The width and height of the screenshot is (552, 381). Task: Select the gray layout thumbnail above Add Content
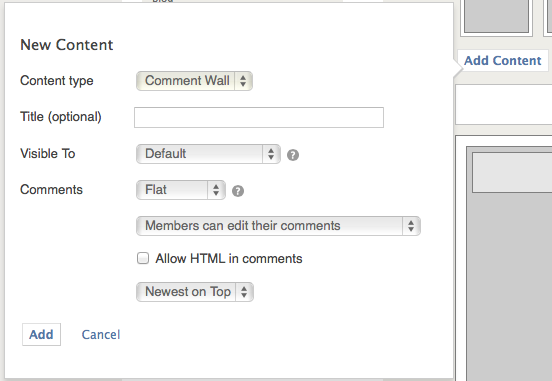pos(496,17)
